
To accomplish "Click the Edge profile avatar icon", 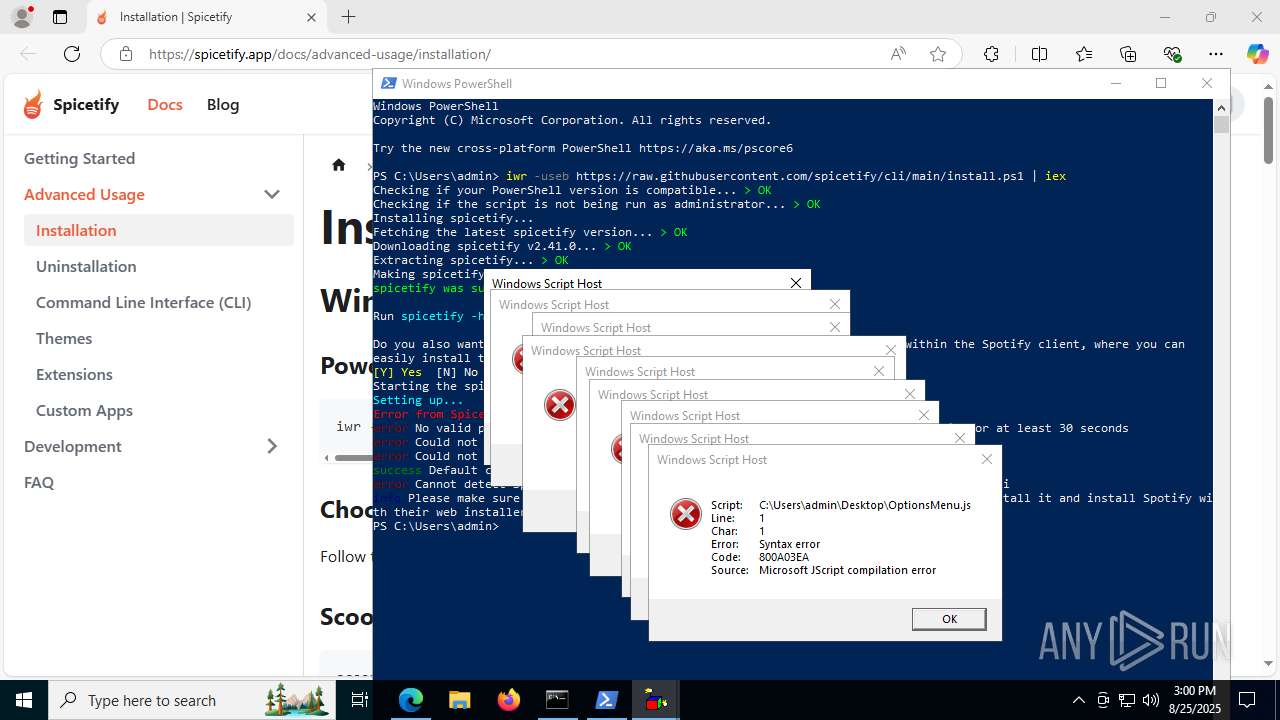I will point(24,17).
